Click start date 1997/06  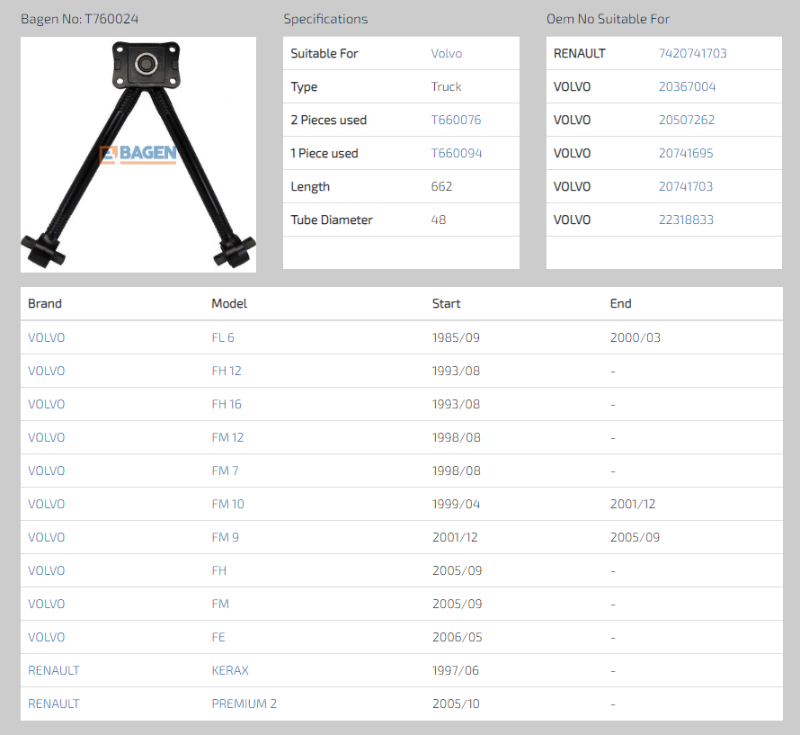click(x=455, y=670)
